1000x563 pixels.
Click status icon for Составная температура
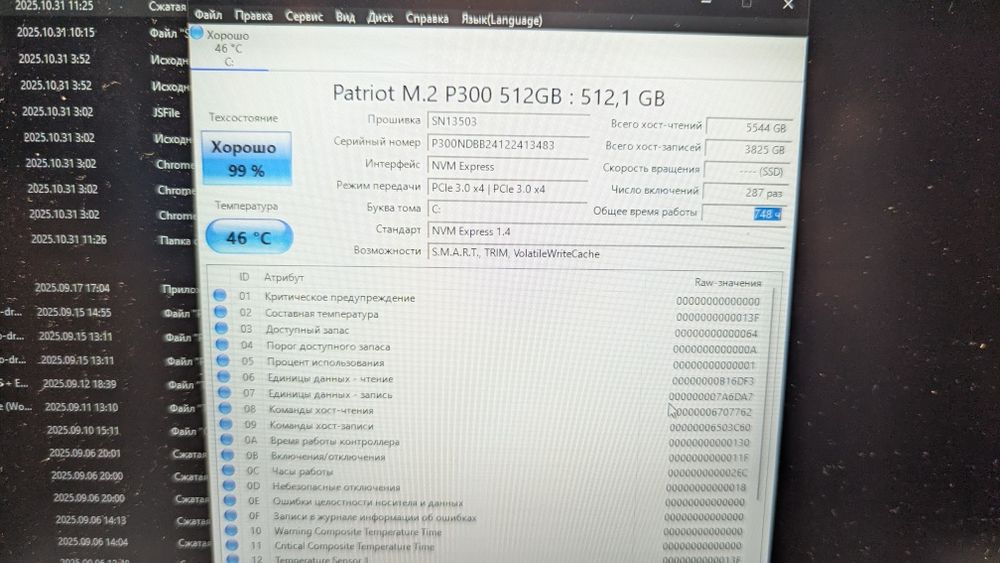220,311
